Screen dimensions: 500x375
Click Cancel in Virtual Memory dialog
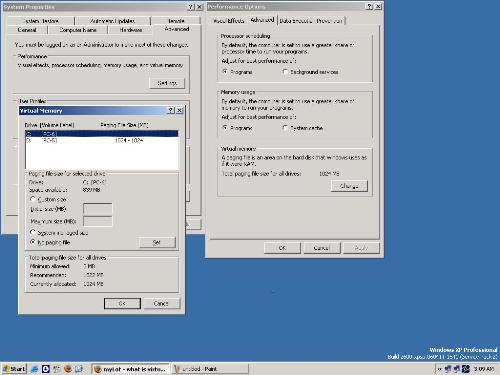pyautogui.click(x=161, y=303)
